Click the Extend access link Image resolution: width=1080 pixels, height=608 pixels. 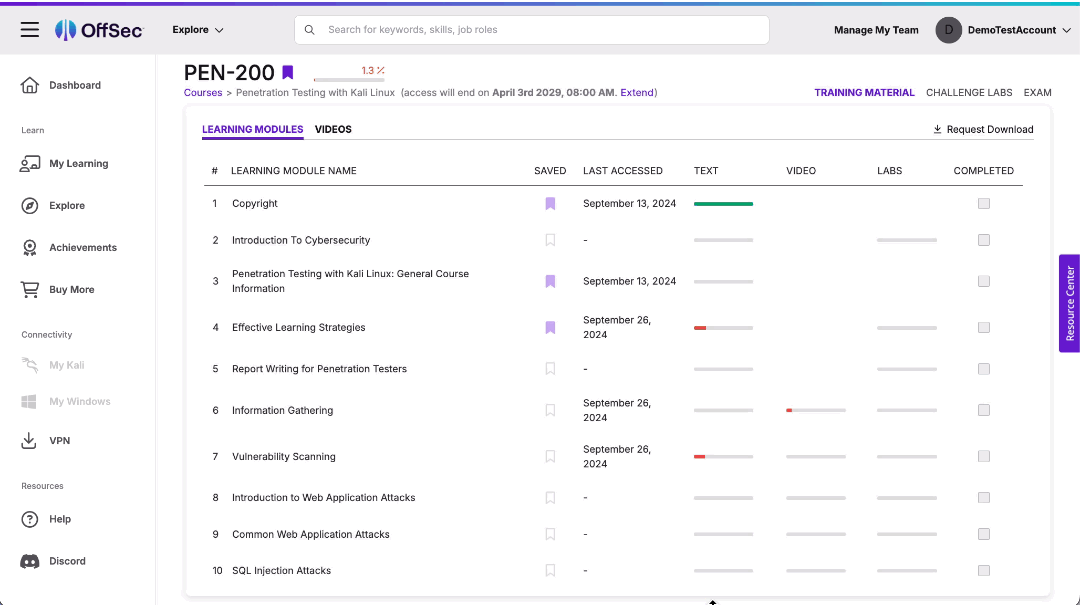[x=637, y=92]
